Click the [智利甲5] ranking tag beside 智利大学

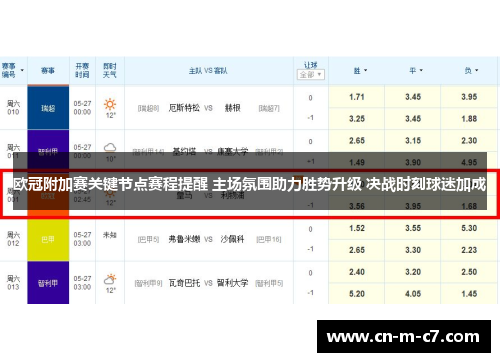[x=269, y=283]
